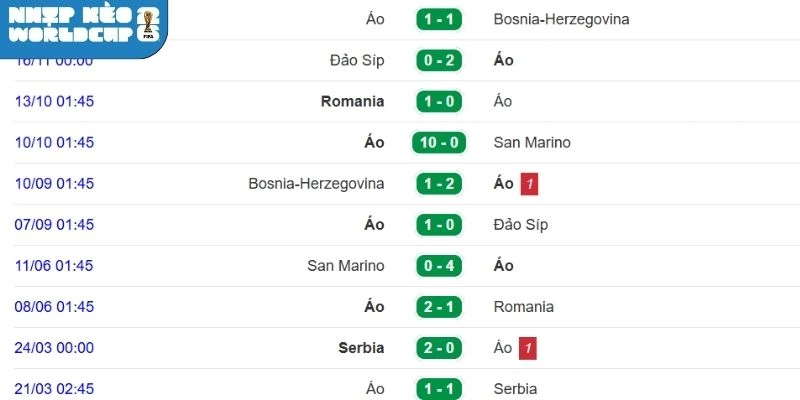Open the 13/10 01:45 match date
This screenshot has height=400, width=800.
coord(54,101)
